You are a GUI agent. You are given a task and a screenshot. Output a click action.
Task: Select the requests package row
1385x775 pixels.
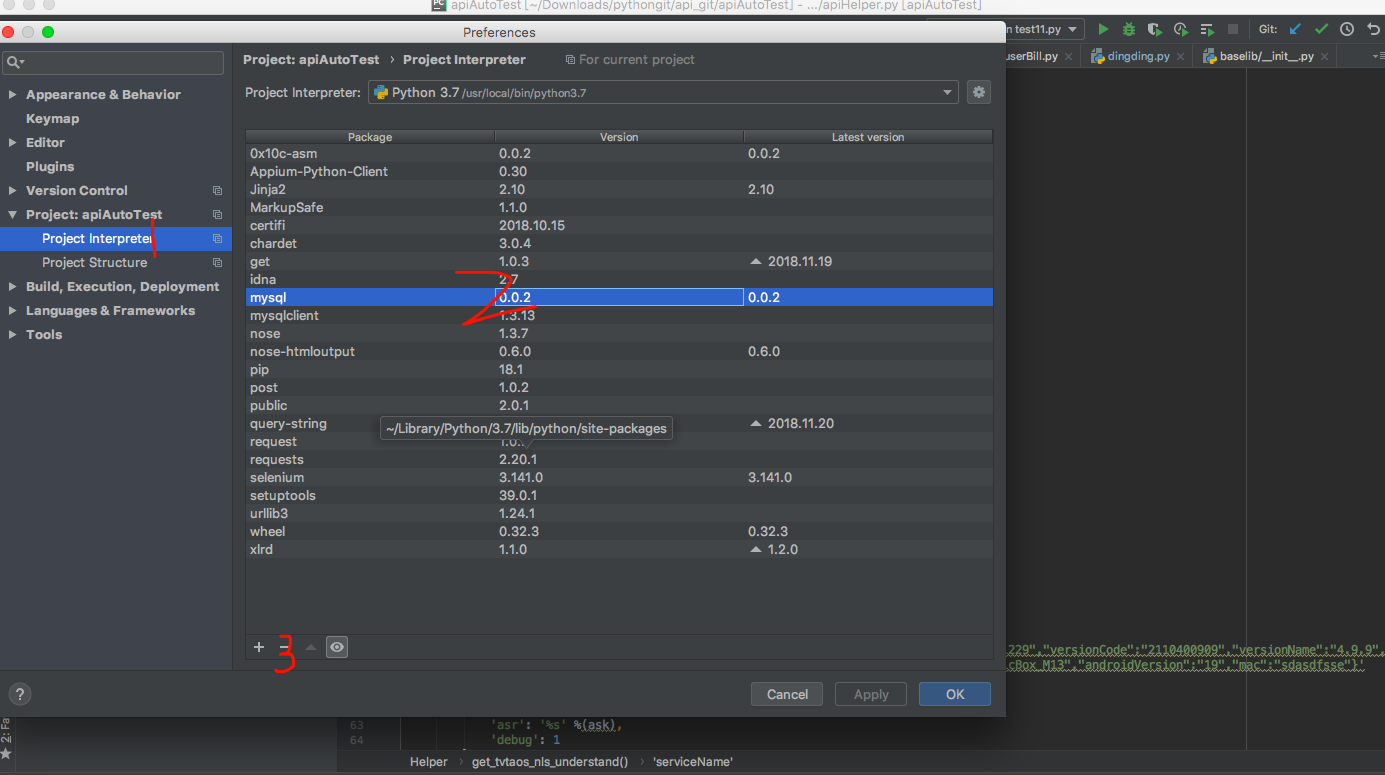[x=619, y=459]
